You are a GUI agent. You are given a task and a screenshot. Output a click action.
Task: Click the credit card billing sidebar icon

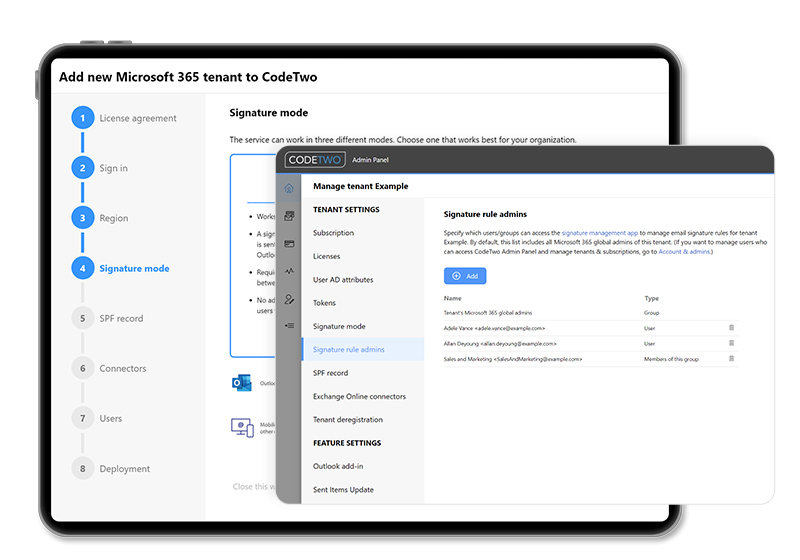[x=289, y=243]
